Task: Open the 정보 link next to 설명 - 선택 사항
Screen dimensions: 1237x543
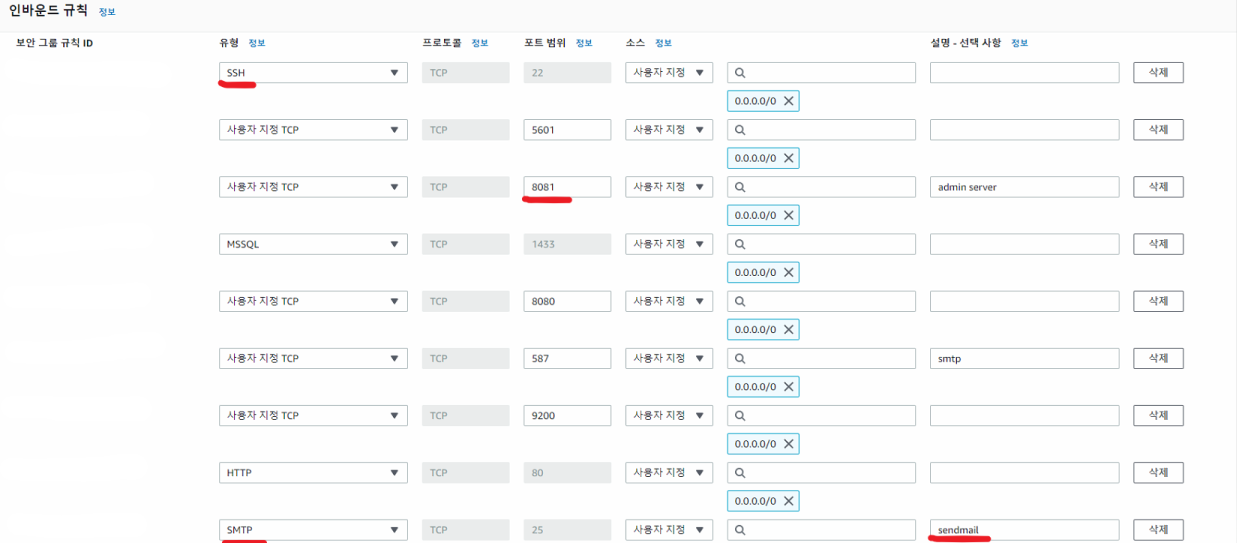Action: (x=1019, y=43)
